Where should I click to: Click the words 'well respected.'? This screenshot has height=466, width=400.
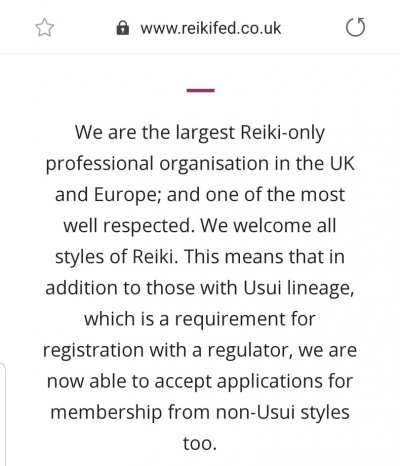[129, 226]
